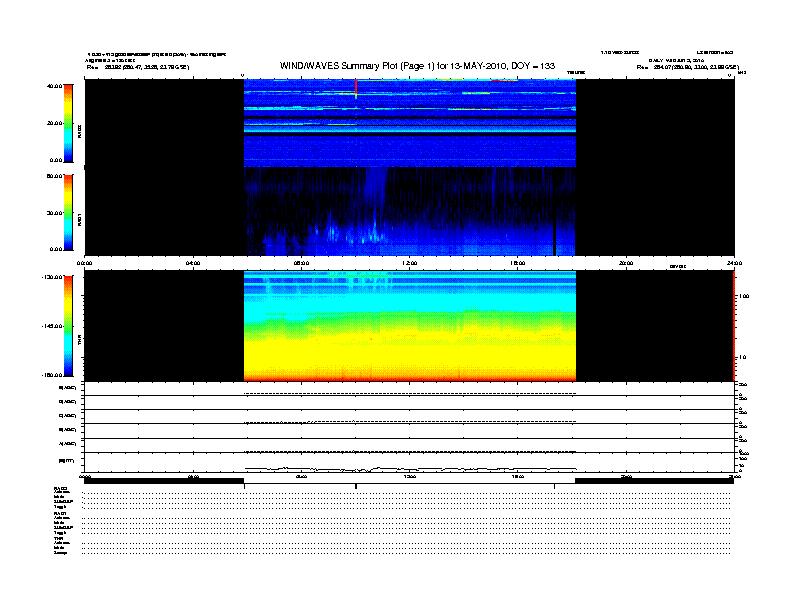Click the right black gap bar on status timeline
This screenshot has width=792, height=612.
click(x=655, y=481)
